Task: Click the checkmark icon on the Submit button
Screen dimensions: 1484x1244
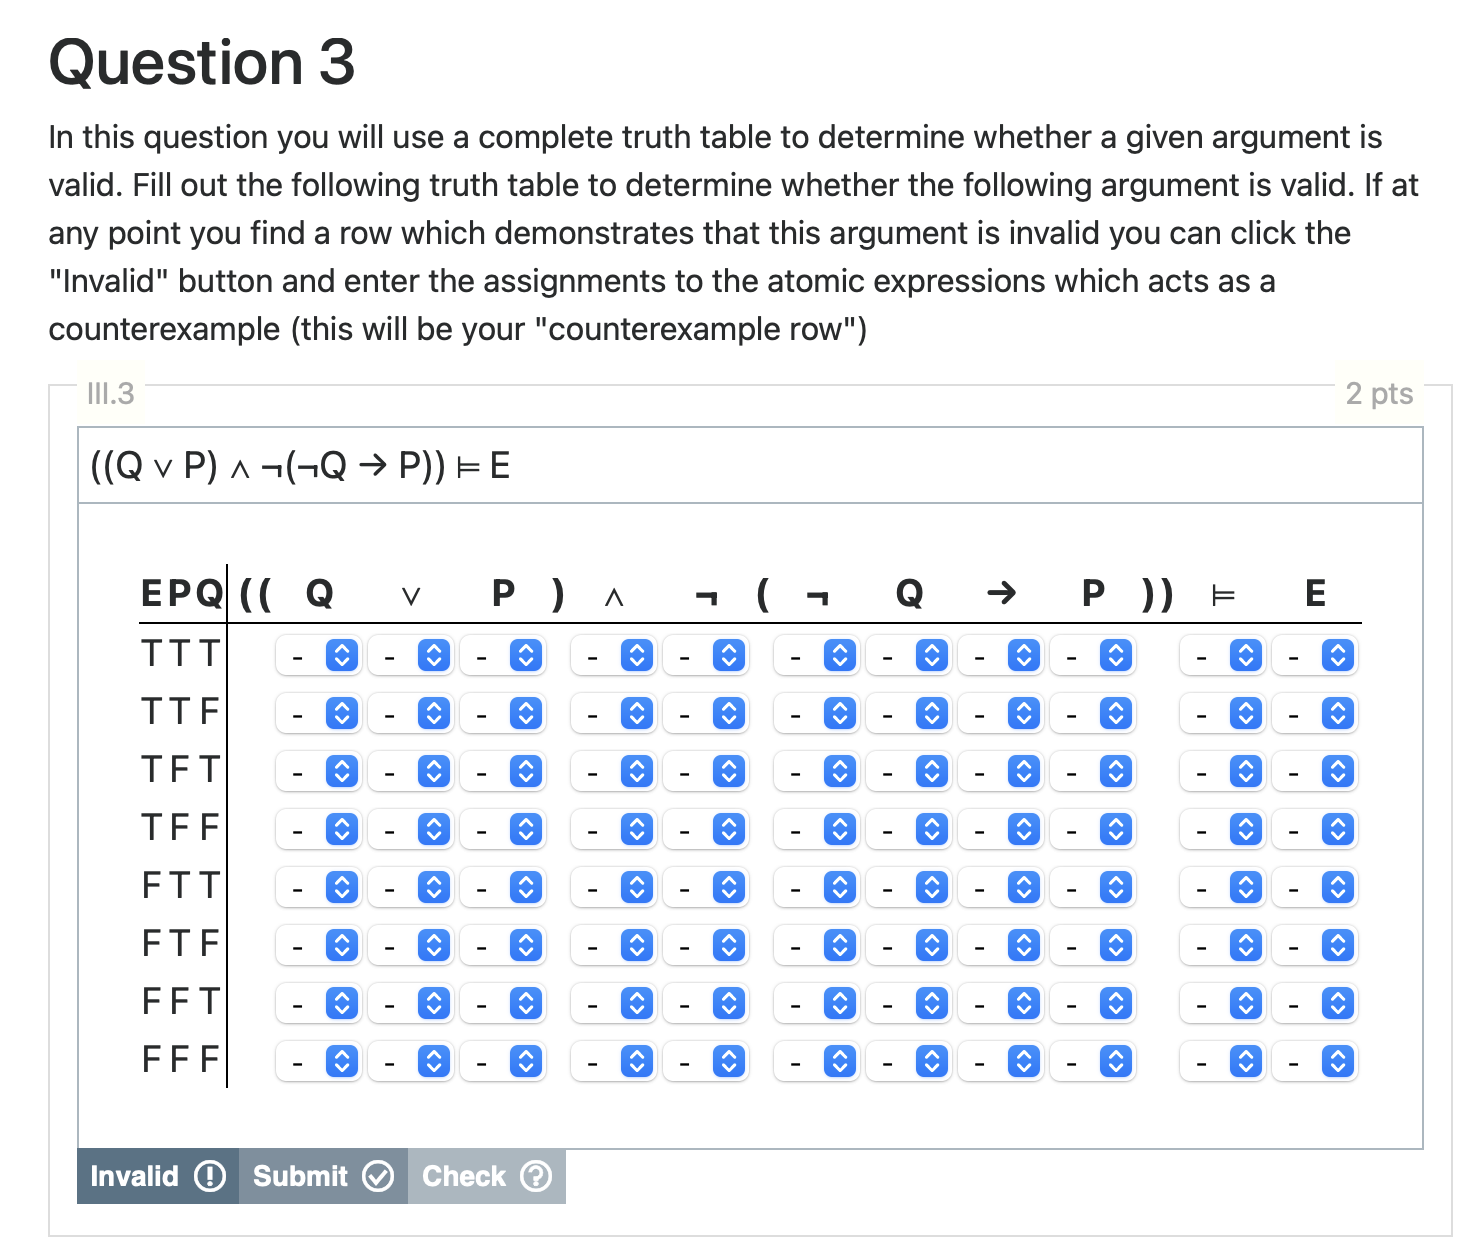Action: (377, 1176)
